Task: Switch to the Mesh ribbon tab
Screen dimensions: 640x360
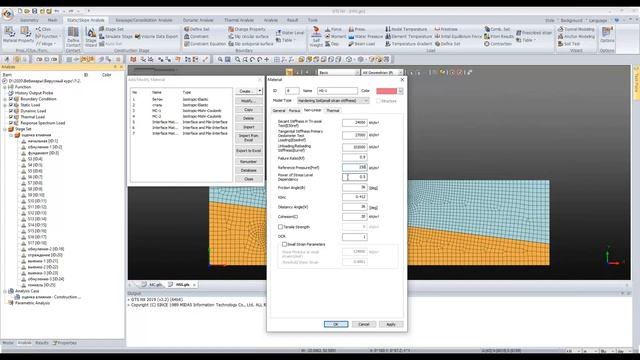Action: tap(53, 20)
